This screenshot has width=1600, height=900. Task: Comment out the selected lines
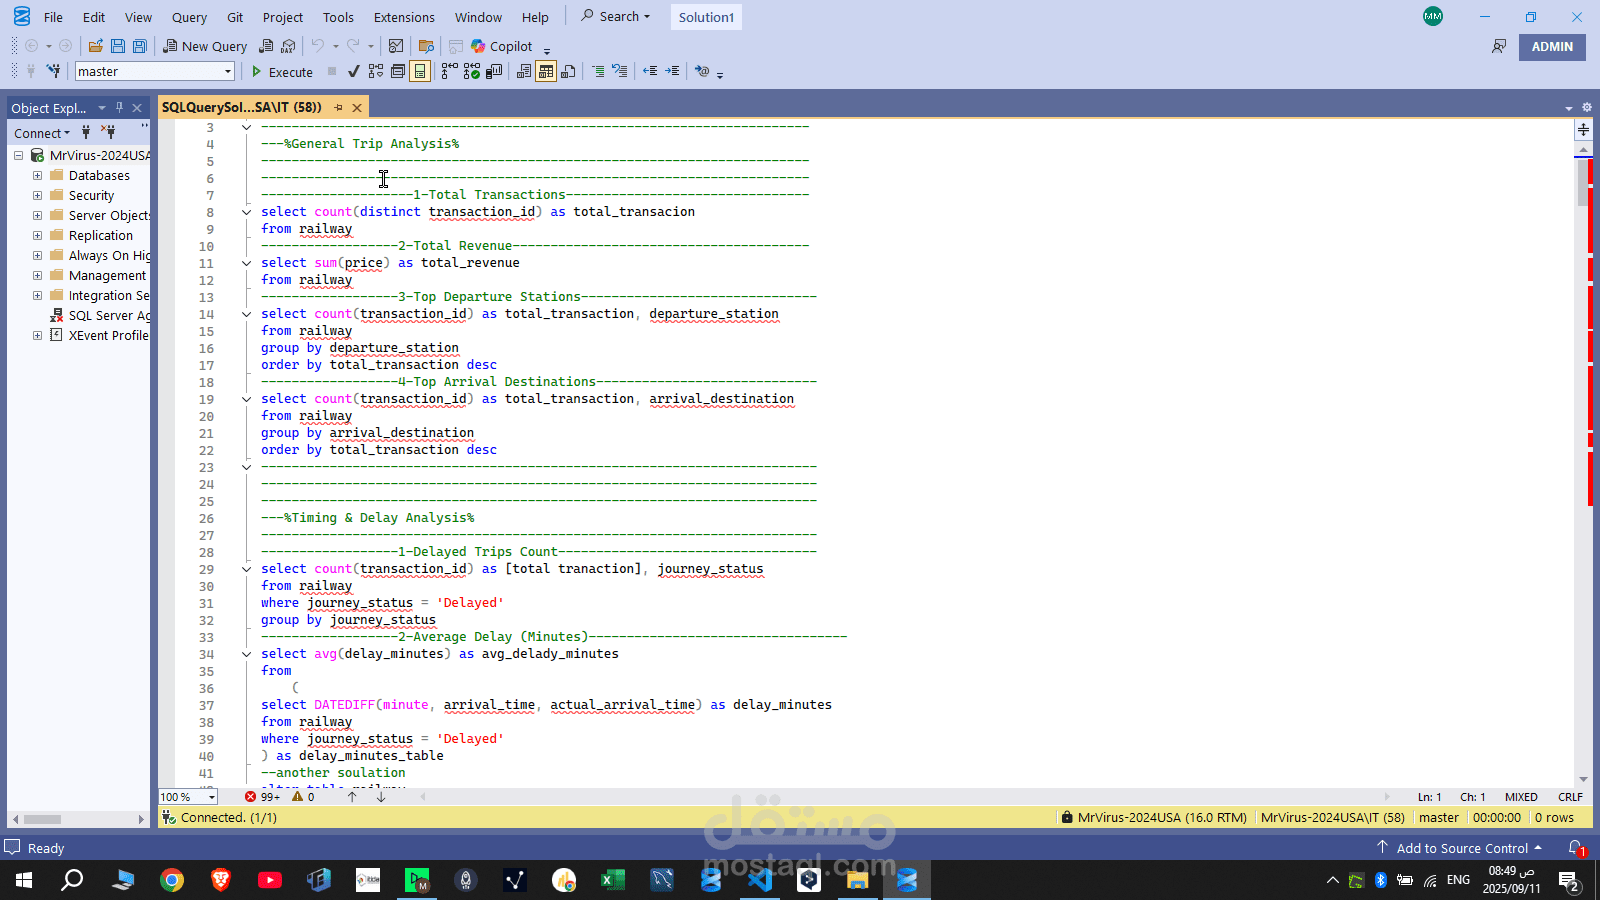tap(598, 71)
